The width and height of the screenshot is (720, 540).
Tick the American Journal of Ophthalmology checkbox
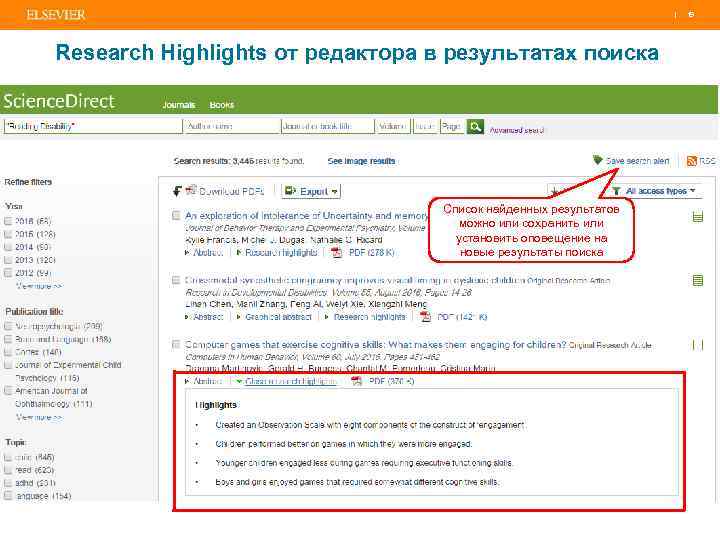coord(8,391)
